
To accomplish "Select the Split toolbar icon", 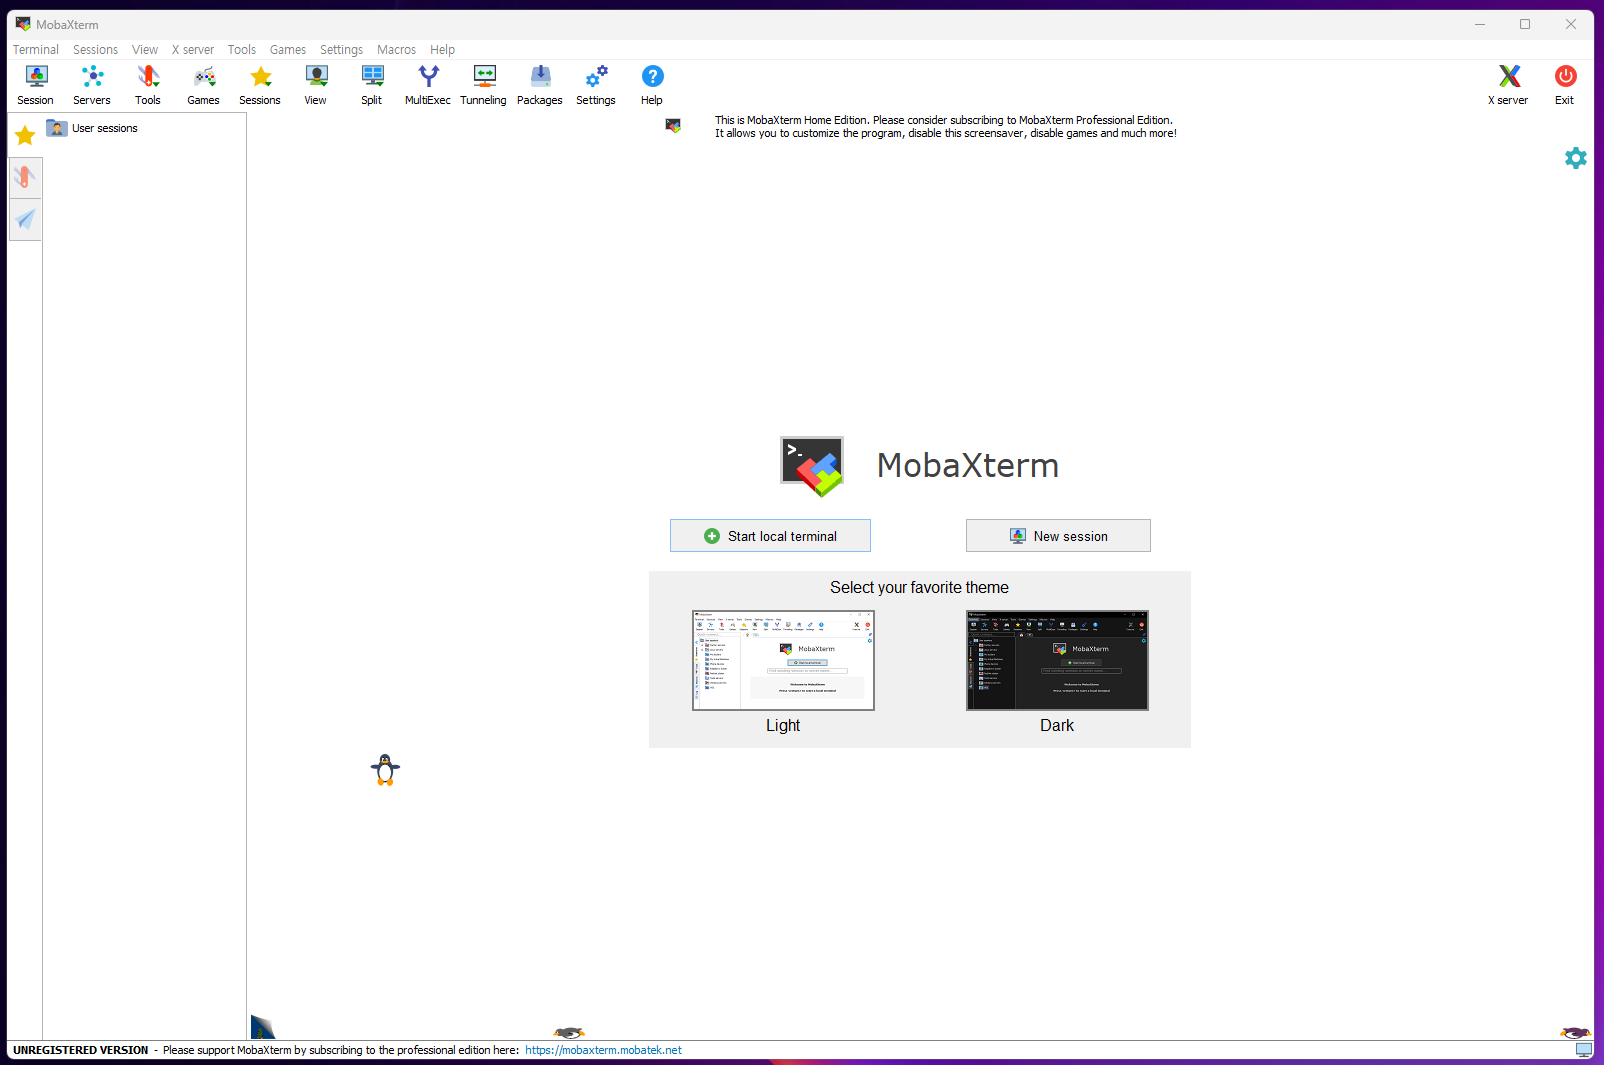I will coord(372,85).
